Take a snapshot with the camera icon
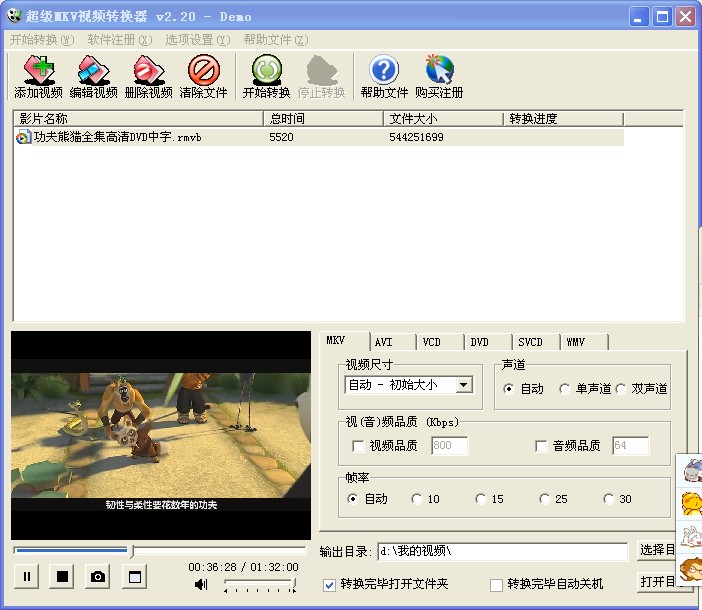The image size is (702, 610). point(98,577)
